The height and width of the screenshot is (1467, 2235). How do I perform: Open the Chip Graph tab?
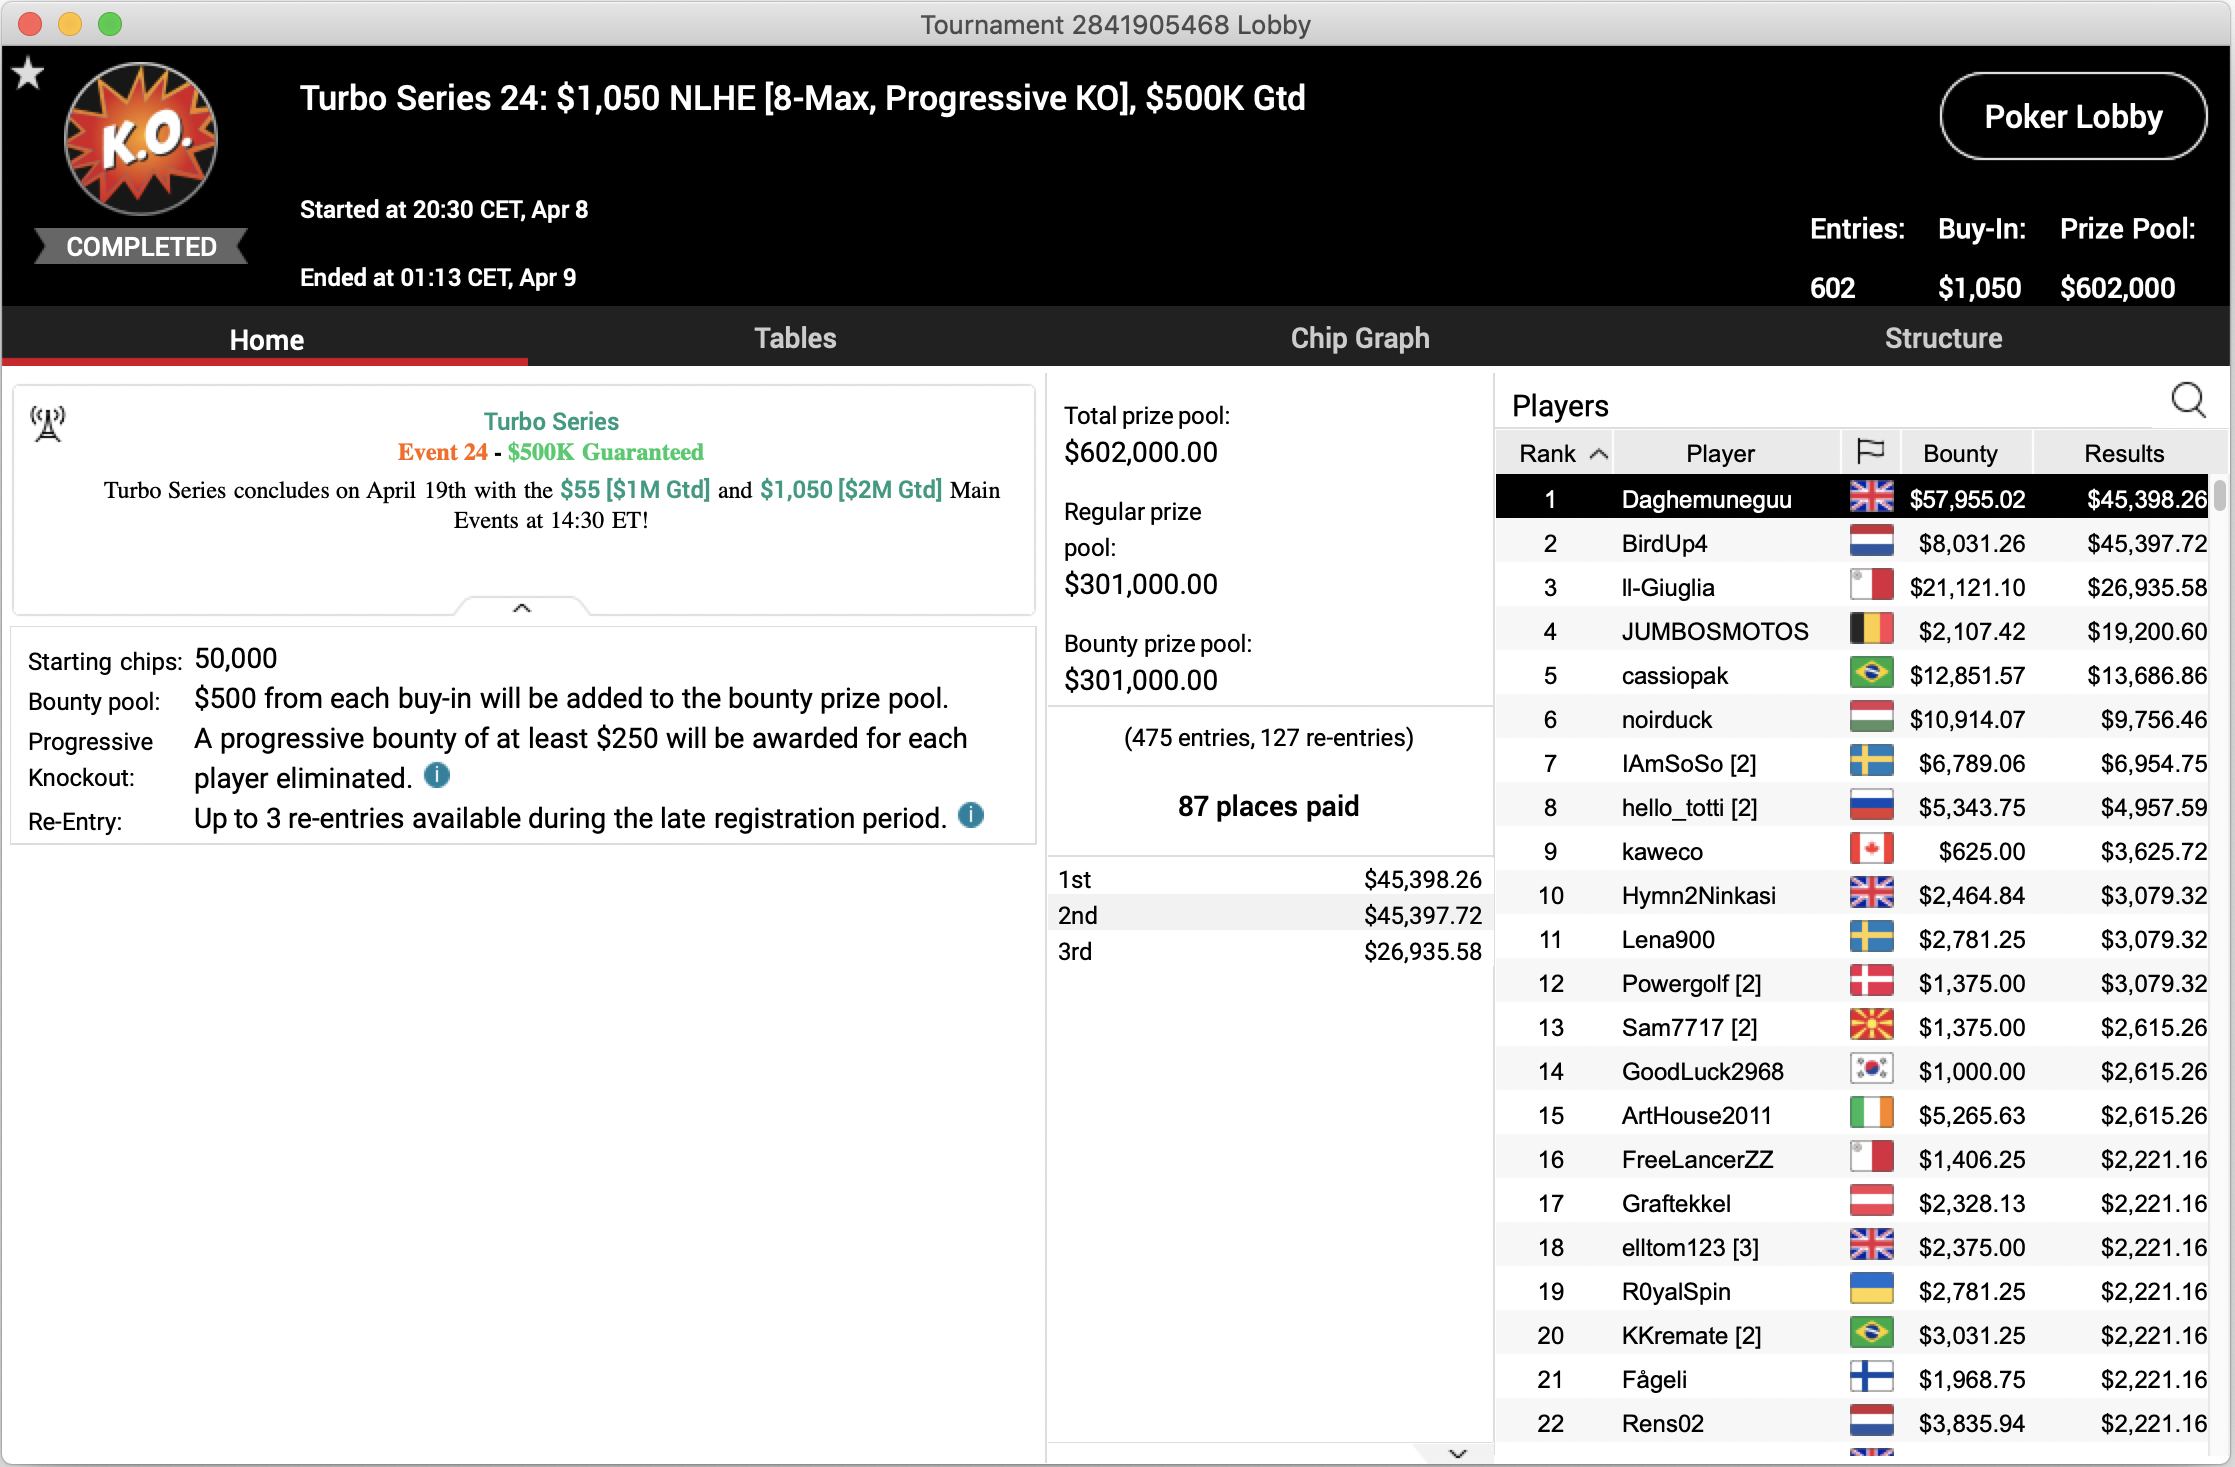click(x=1359, y=338)
